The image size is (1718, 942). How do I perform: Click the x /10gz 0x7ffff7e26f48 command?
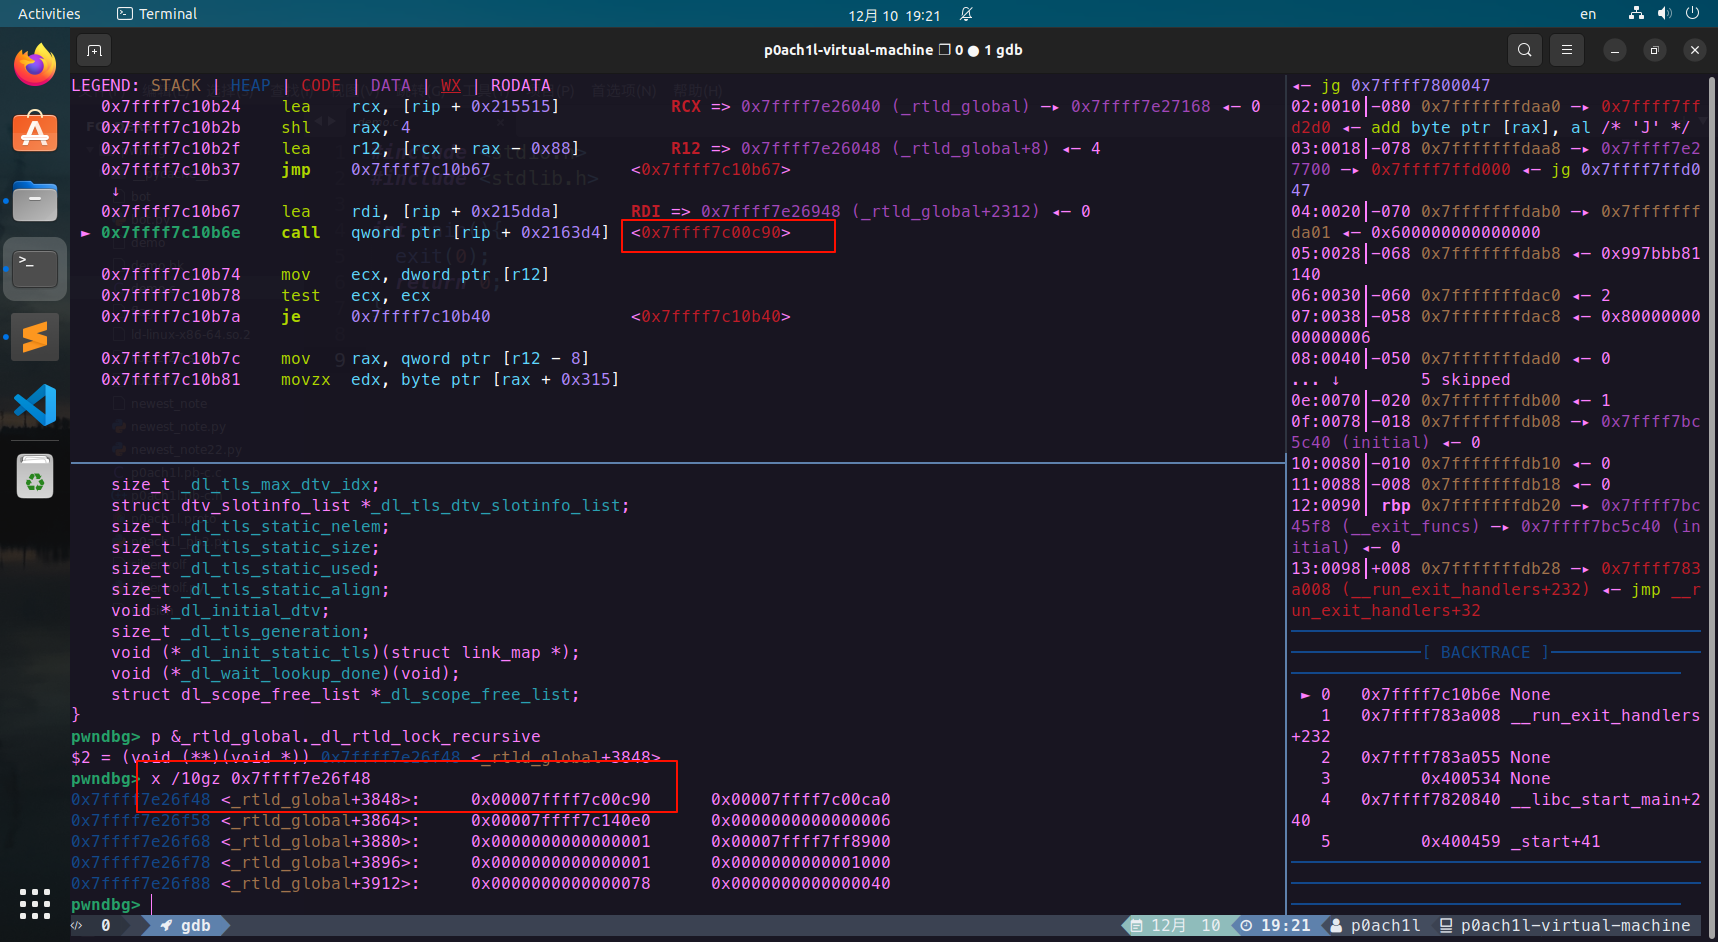[x=260, y=778]
